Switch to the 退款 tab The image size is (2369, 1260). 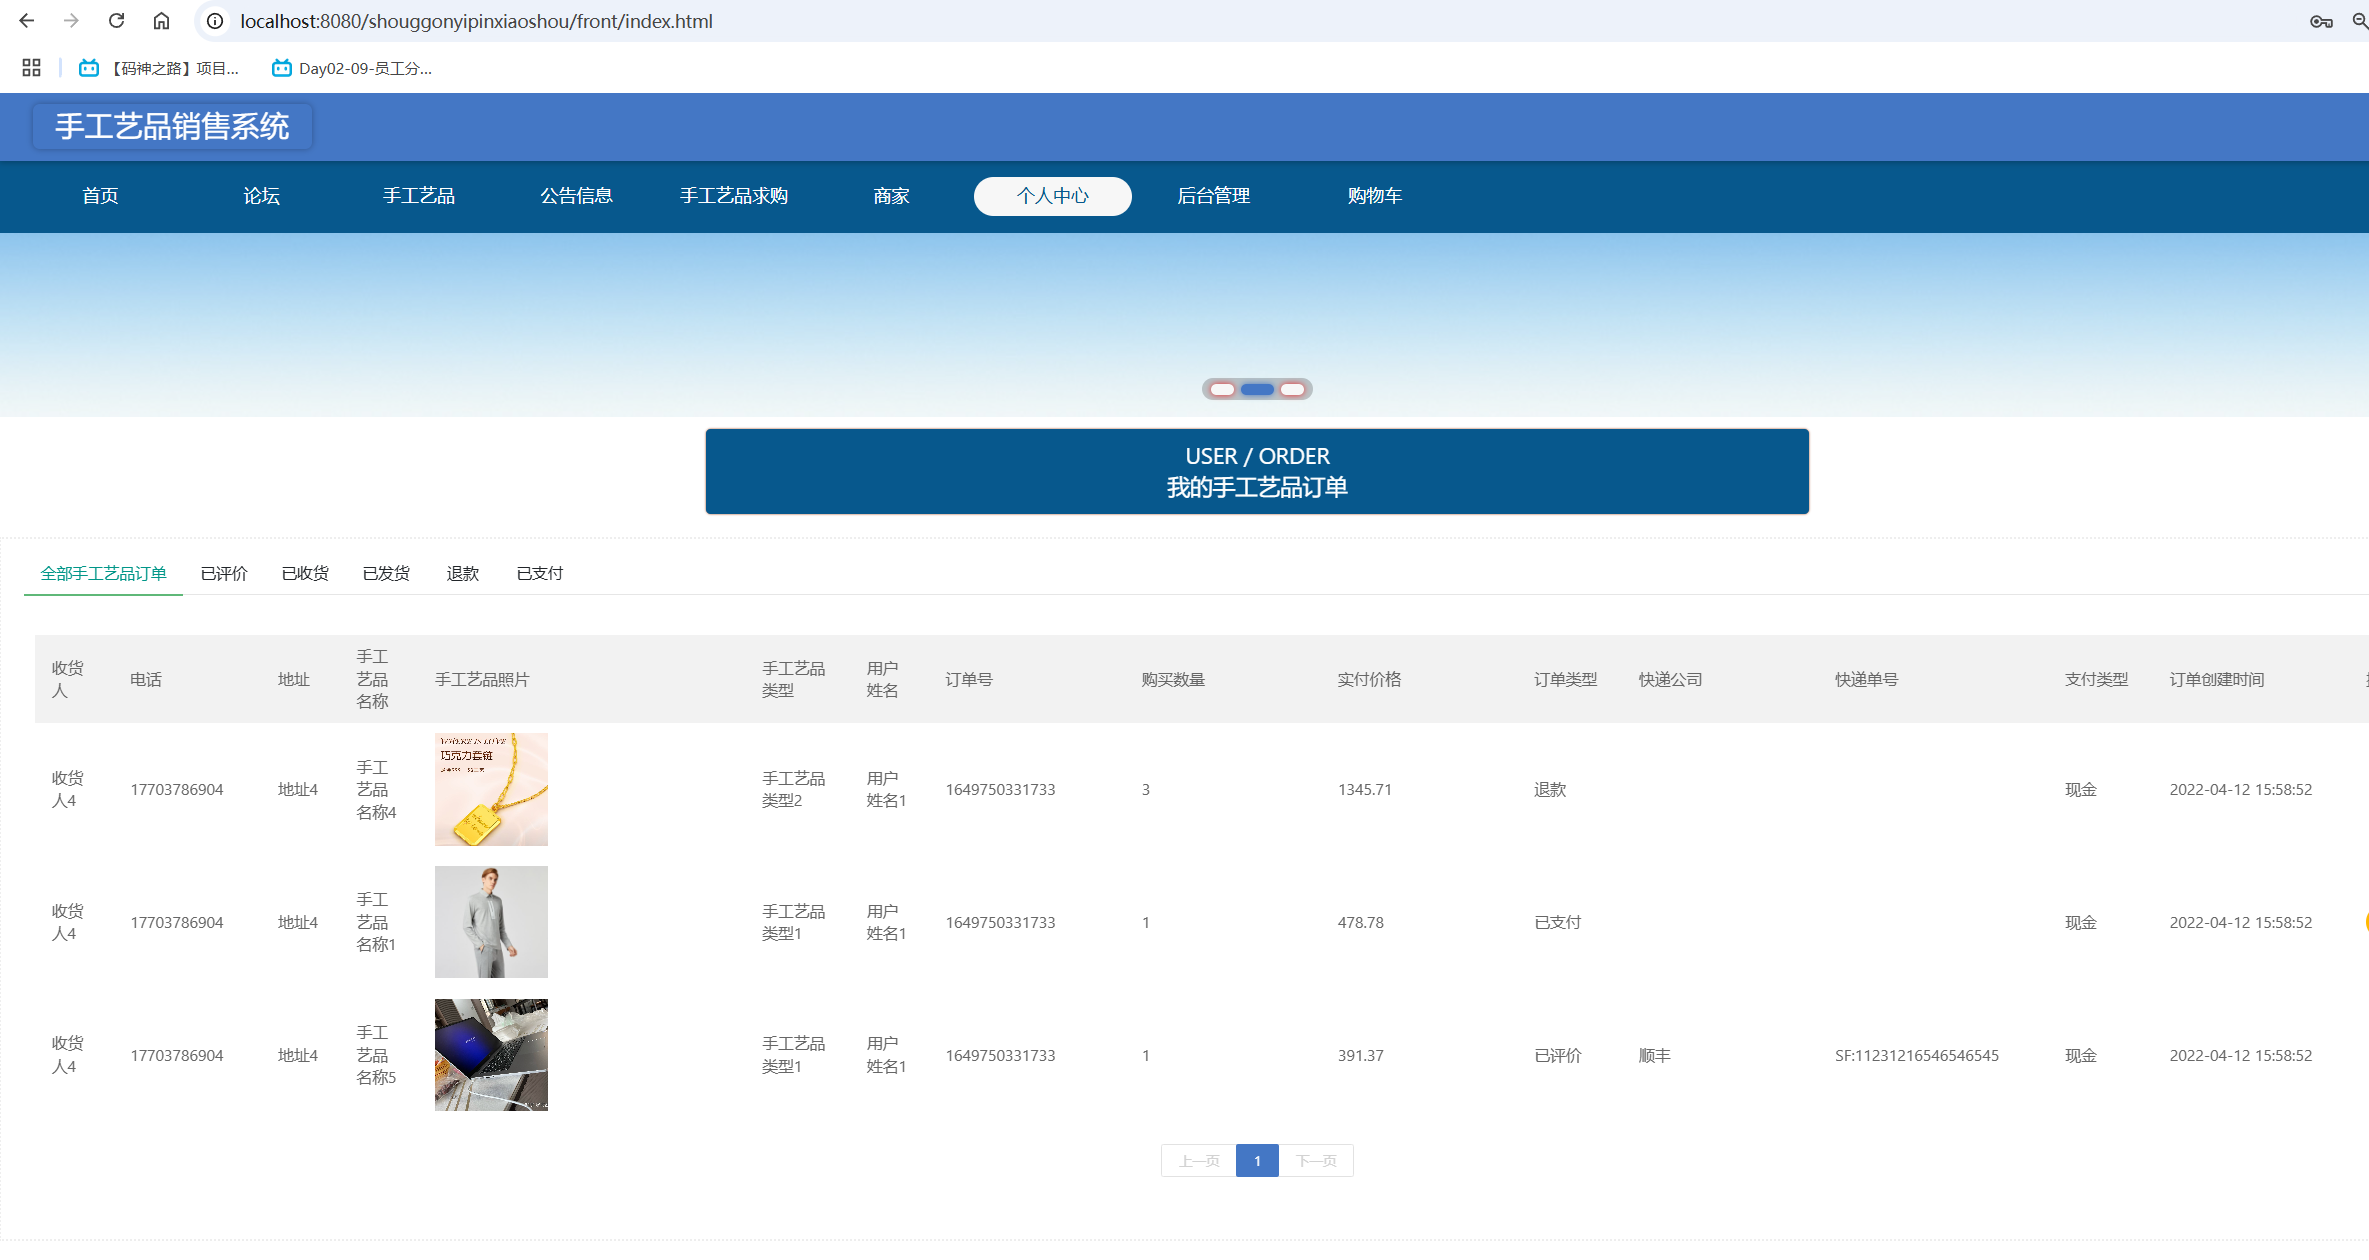coord(462,573)
